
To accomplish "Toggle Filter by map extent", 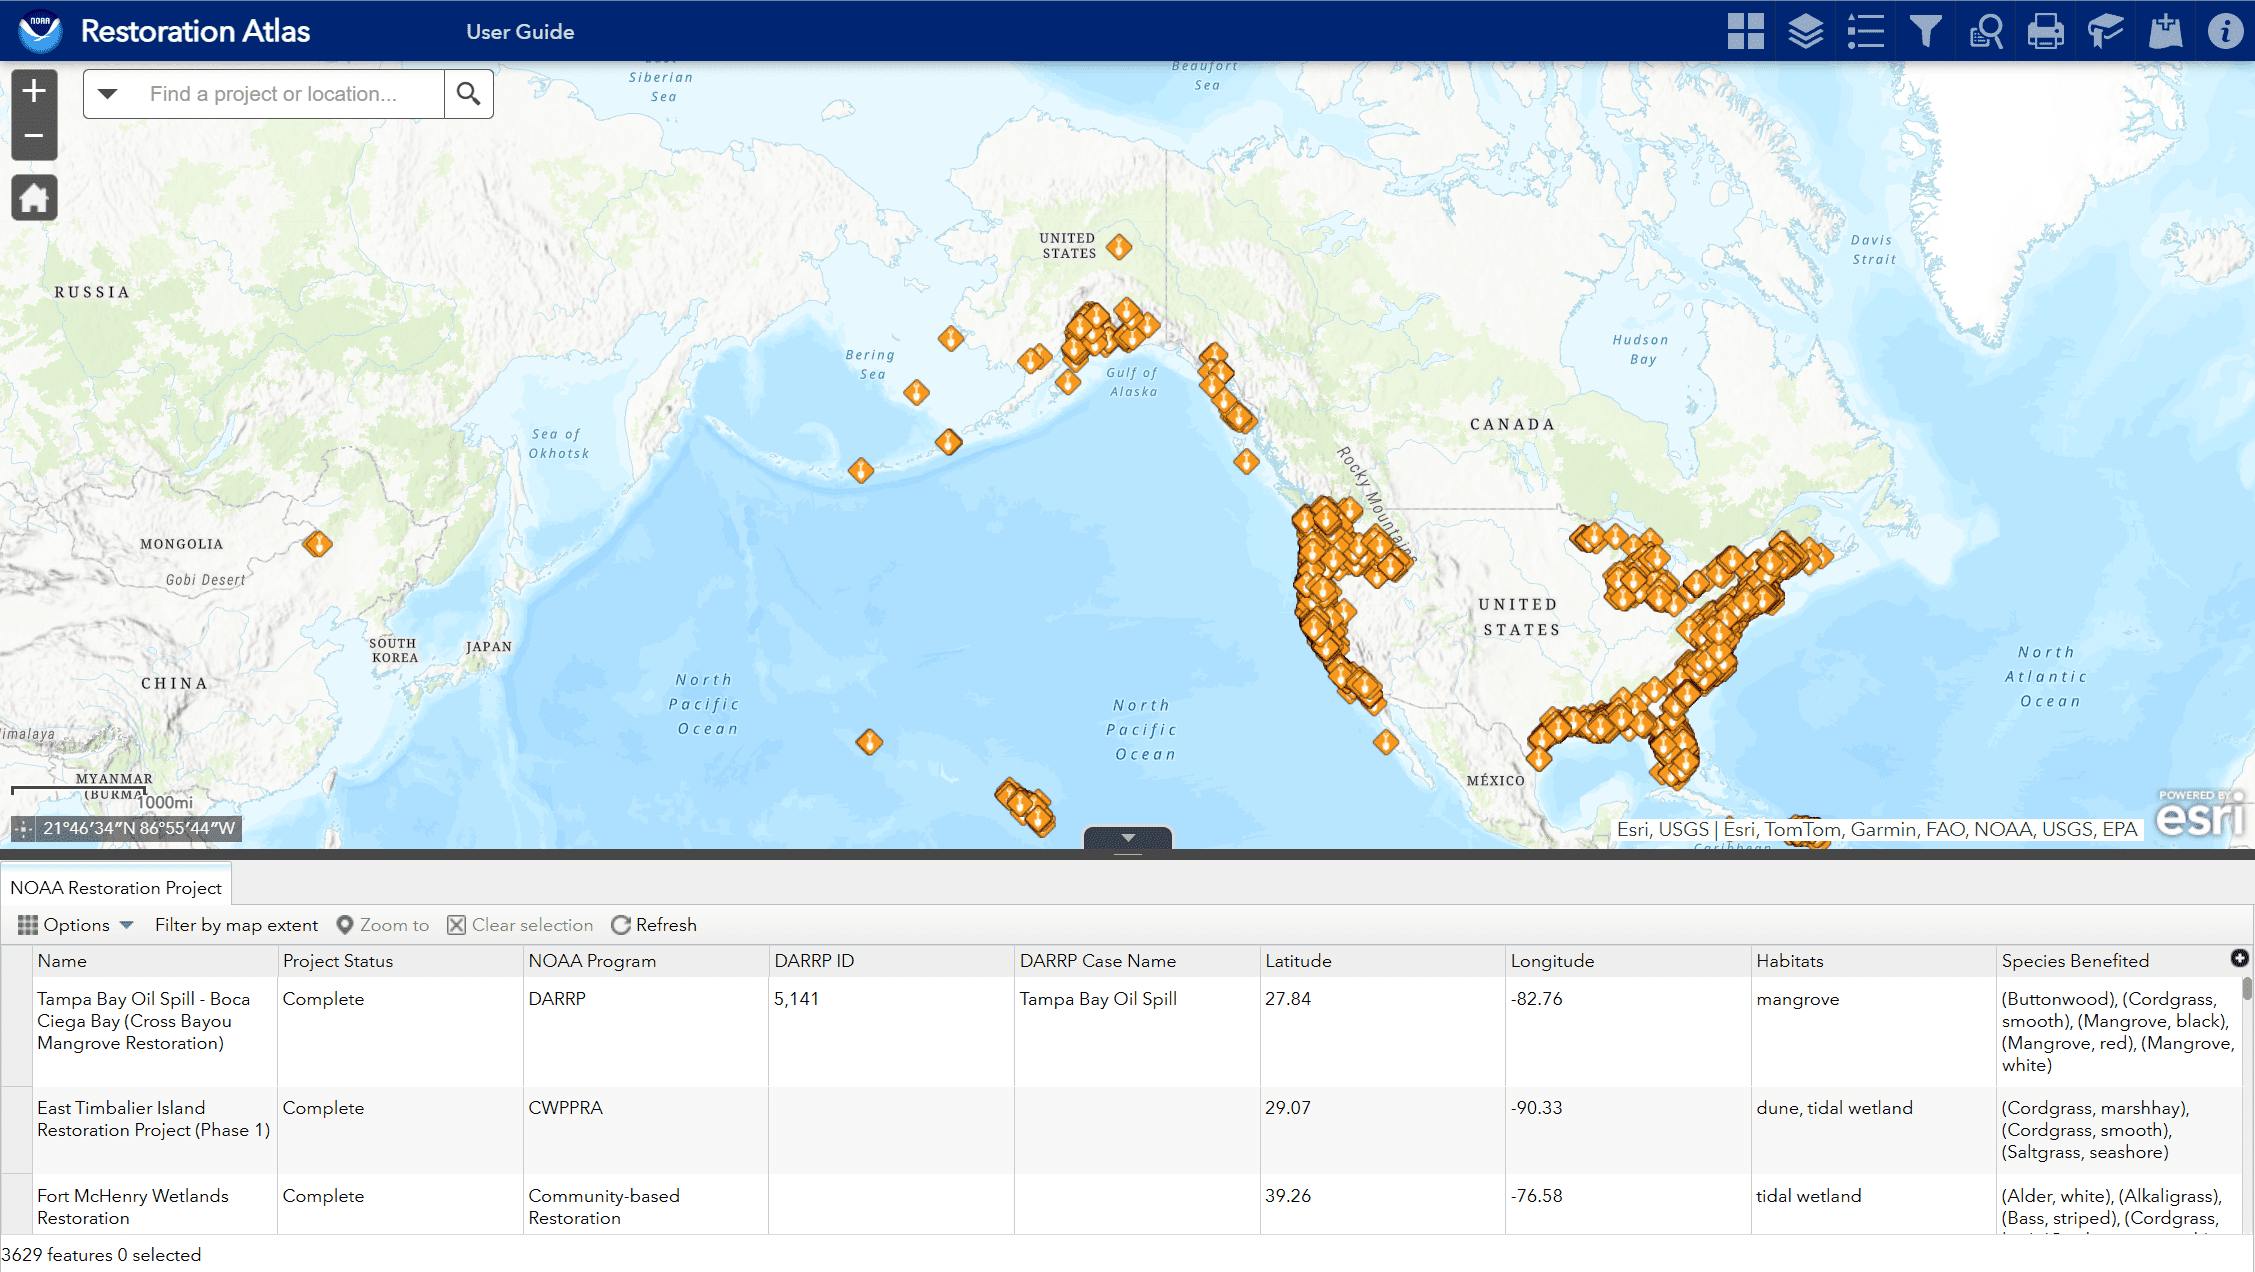I will click(x=236, y=925).
